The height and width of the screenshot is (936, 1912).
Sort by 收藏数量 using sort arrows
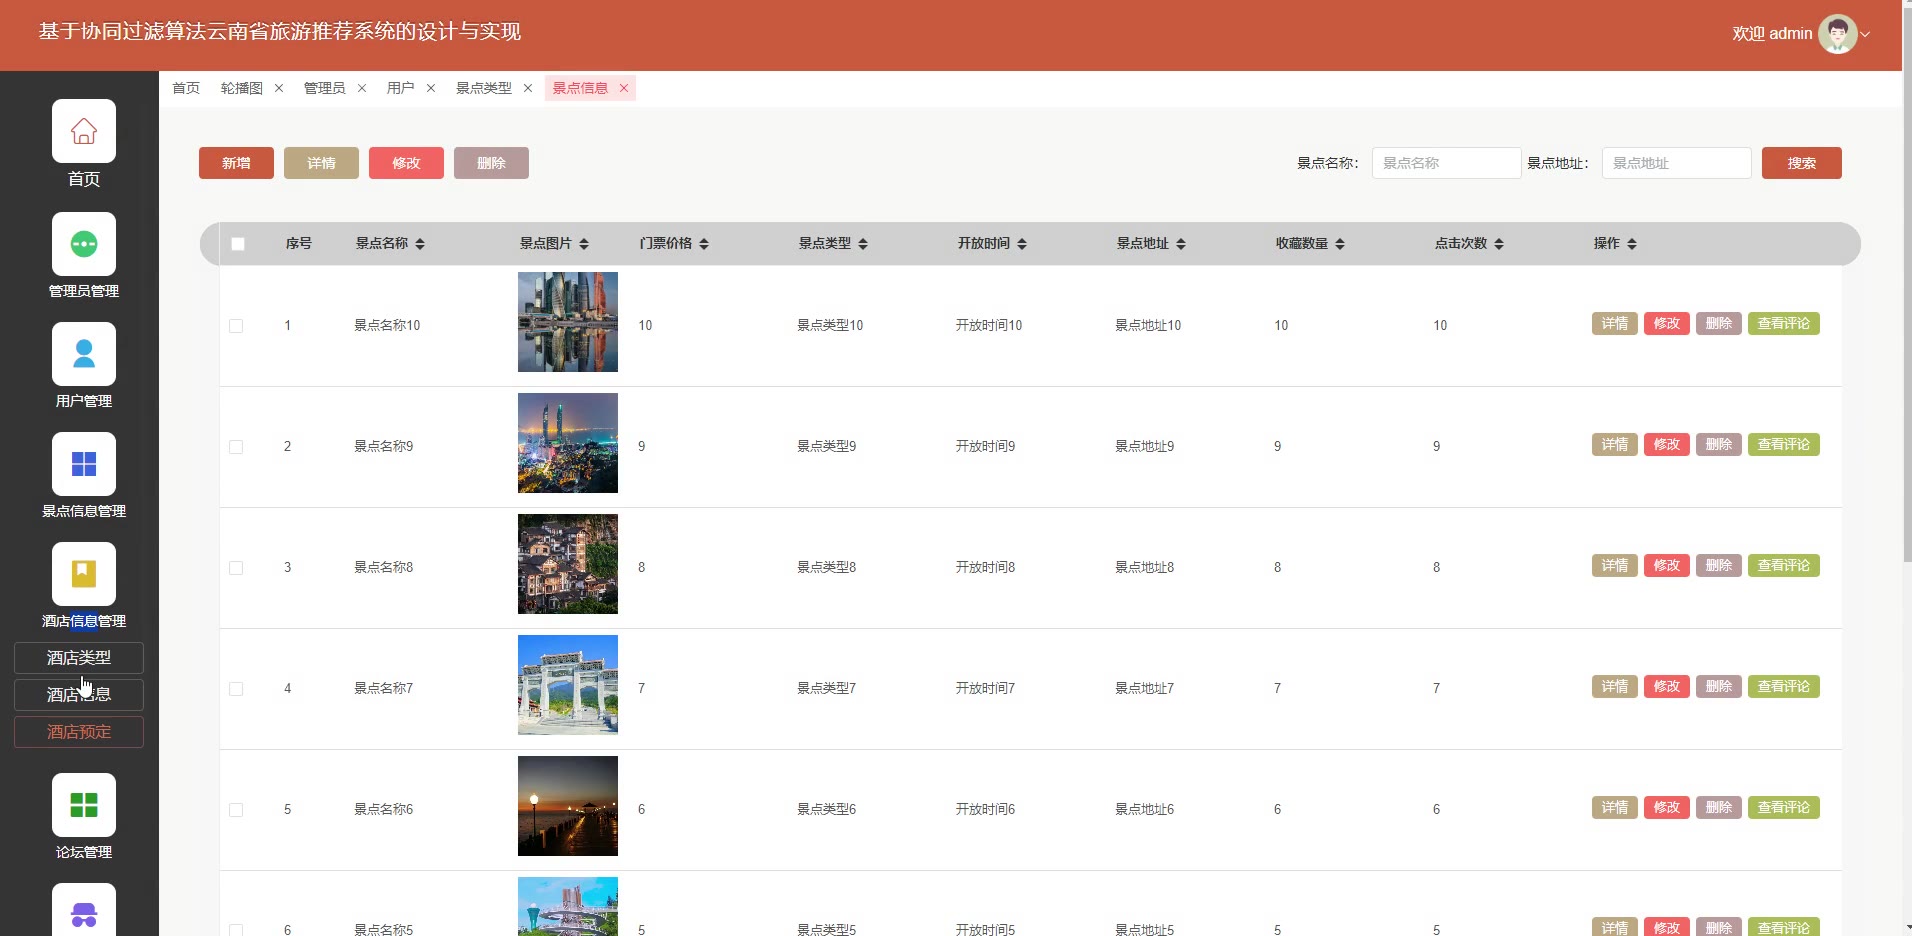(1340, 244)
